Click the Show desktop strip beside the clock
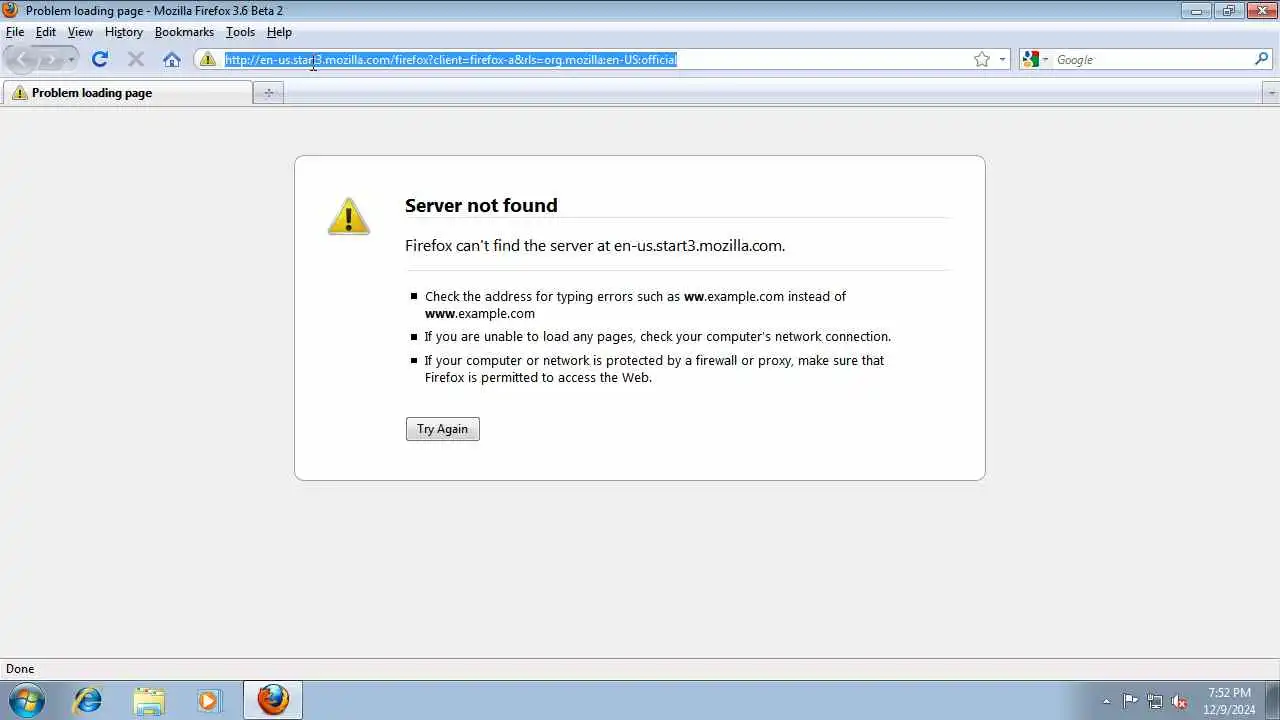This screenshot has height=720, width=1280. [1272, 701]
